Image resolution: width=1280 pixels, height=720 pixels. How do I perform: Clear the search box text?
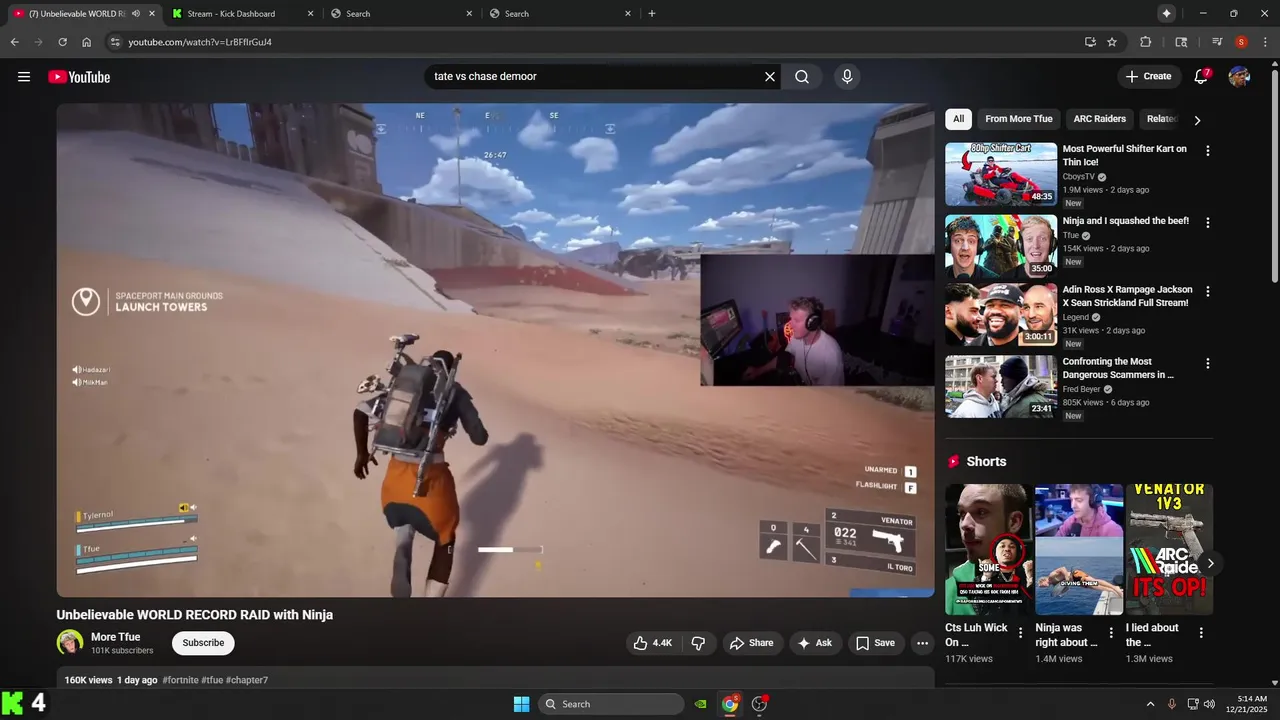tap(770, 77)
